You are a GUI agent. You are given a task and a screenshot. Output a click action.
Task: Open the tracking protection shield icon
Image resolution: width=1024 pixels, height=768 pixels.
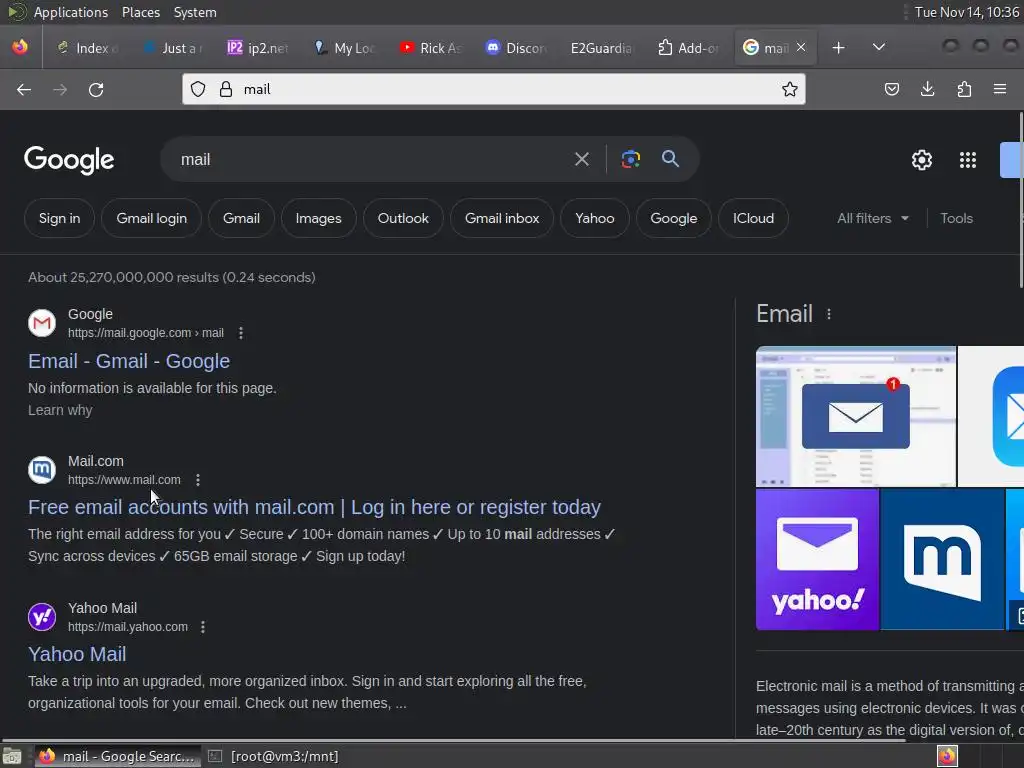point(198,89)
